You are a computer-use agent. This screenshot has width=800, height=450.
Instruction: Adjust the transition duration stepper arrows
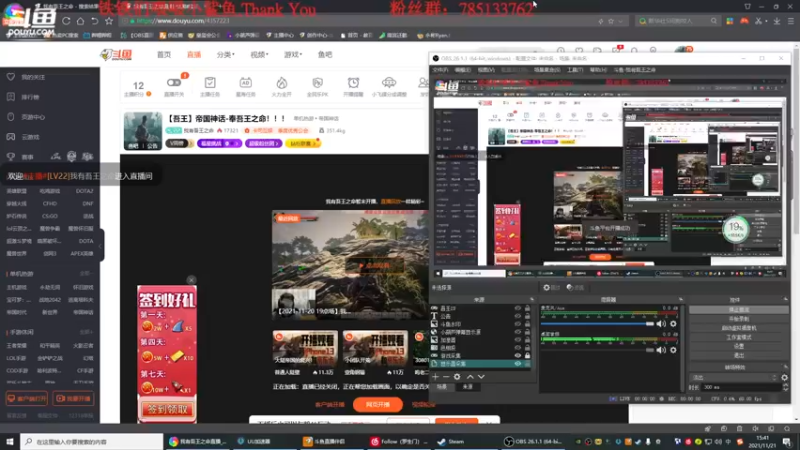click(785, 387)
